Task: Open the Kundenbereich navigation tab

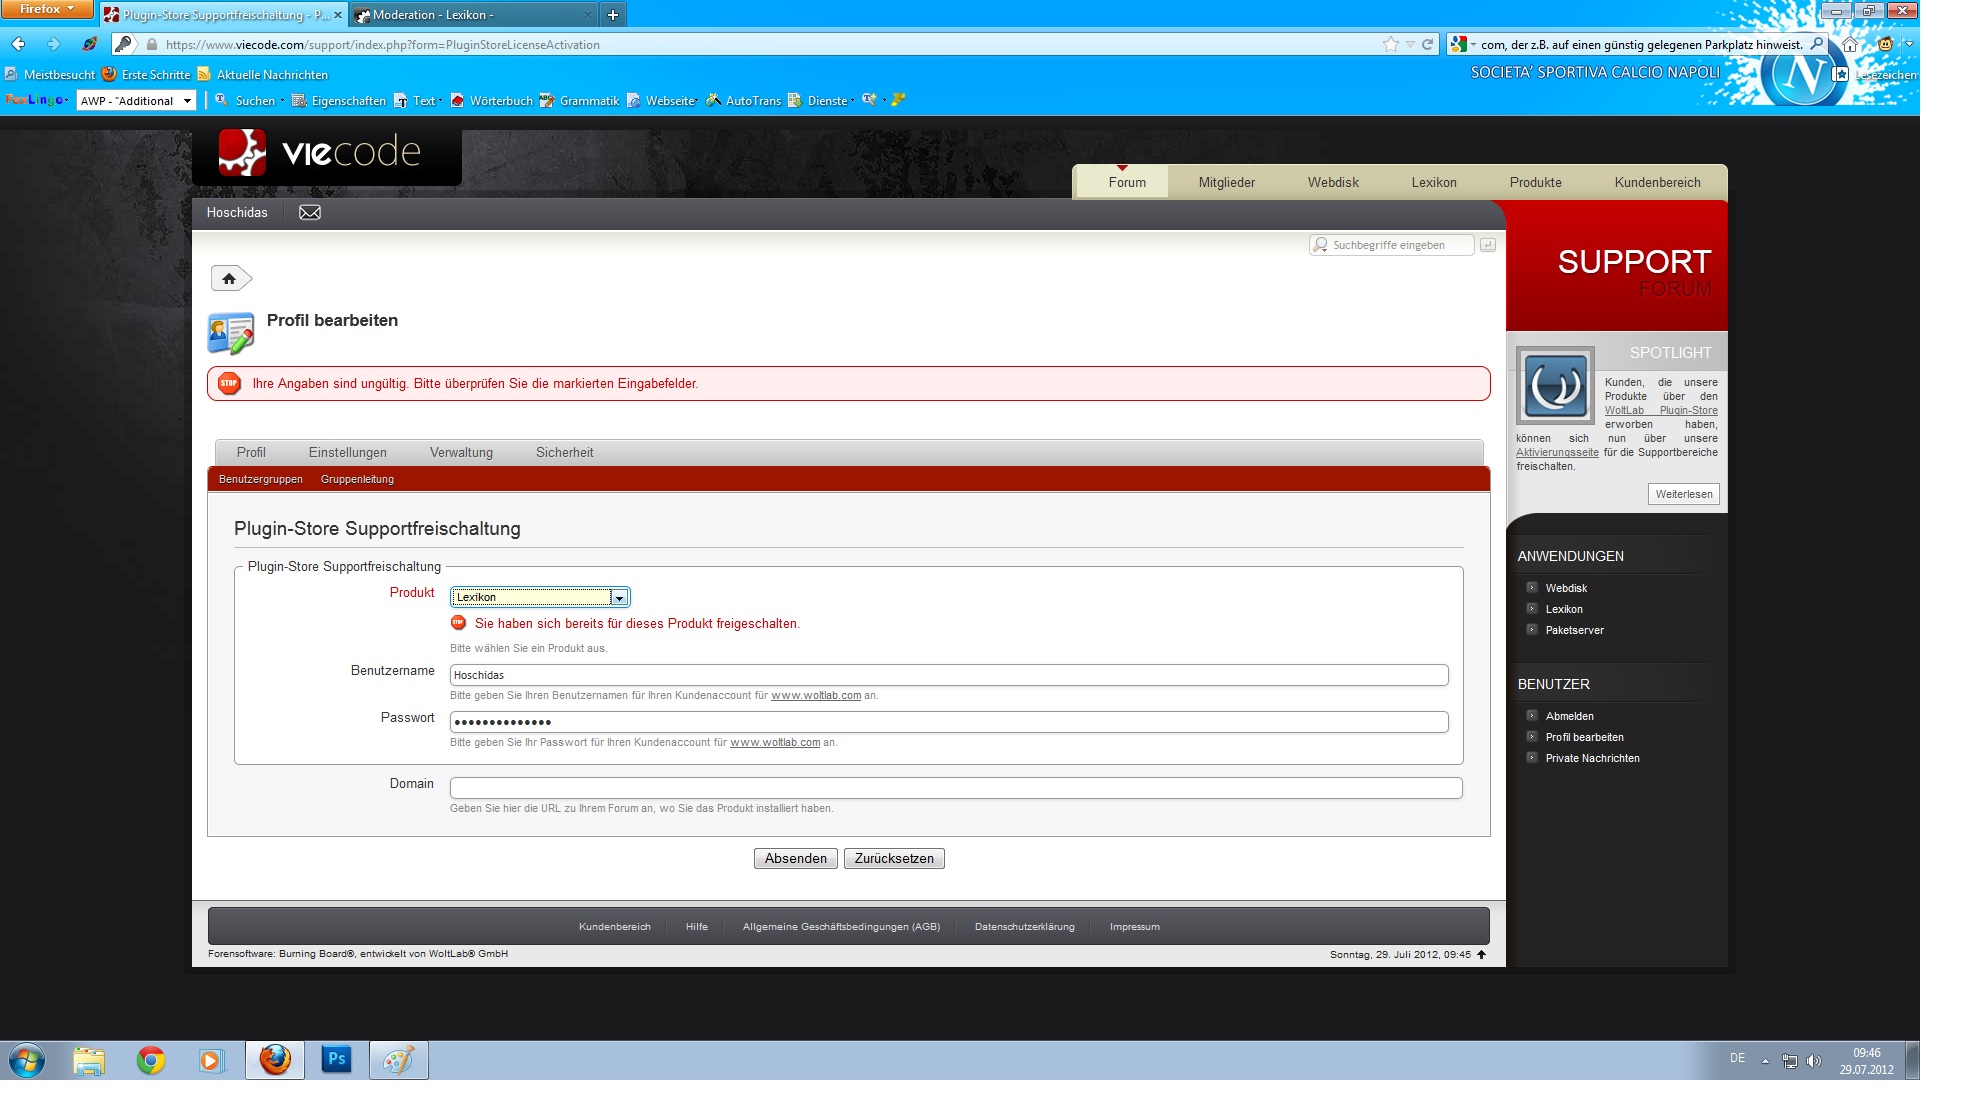Action: (1657, 182)
